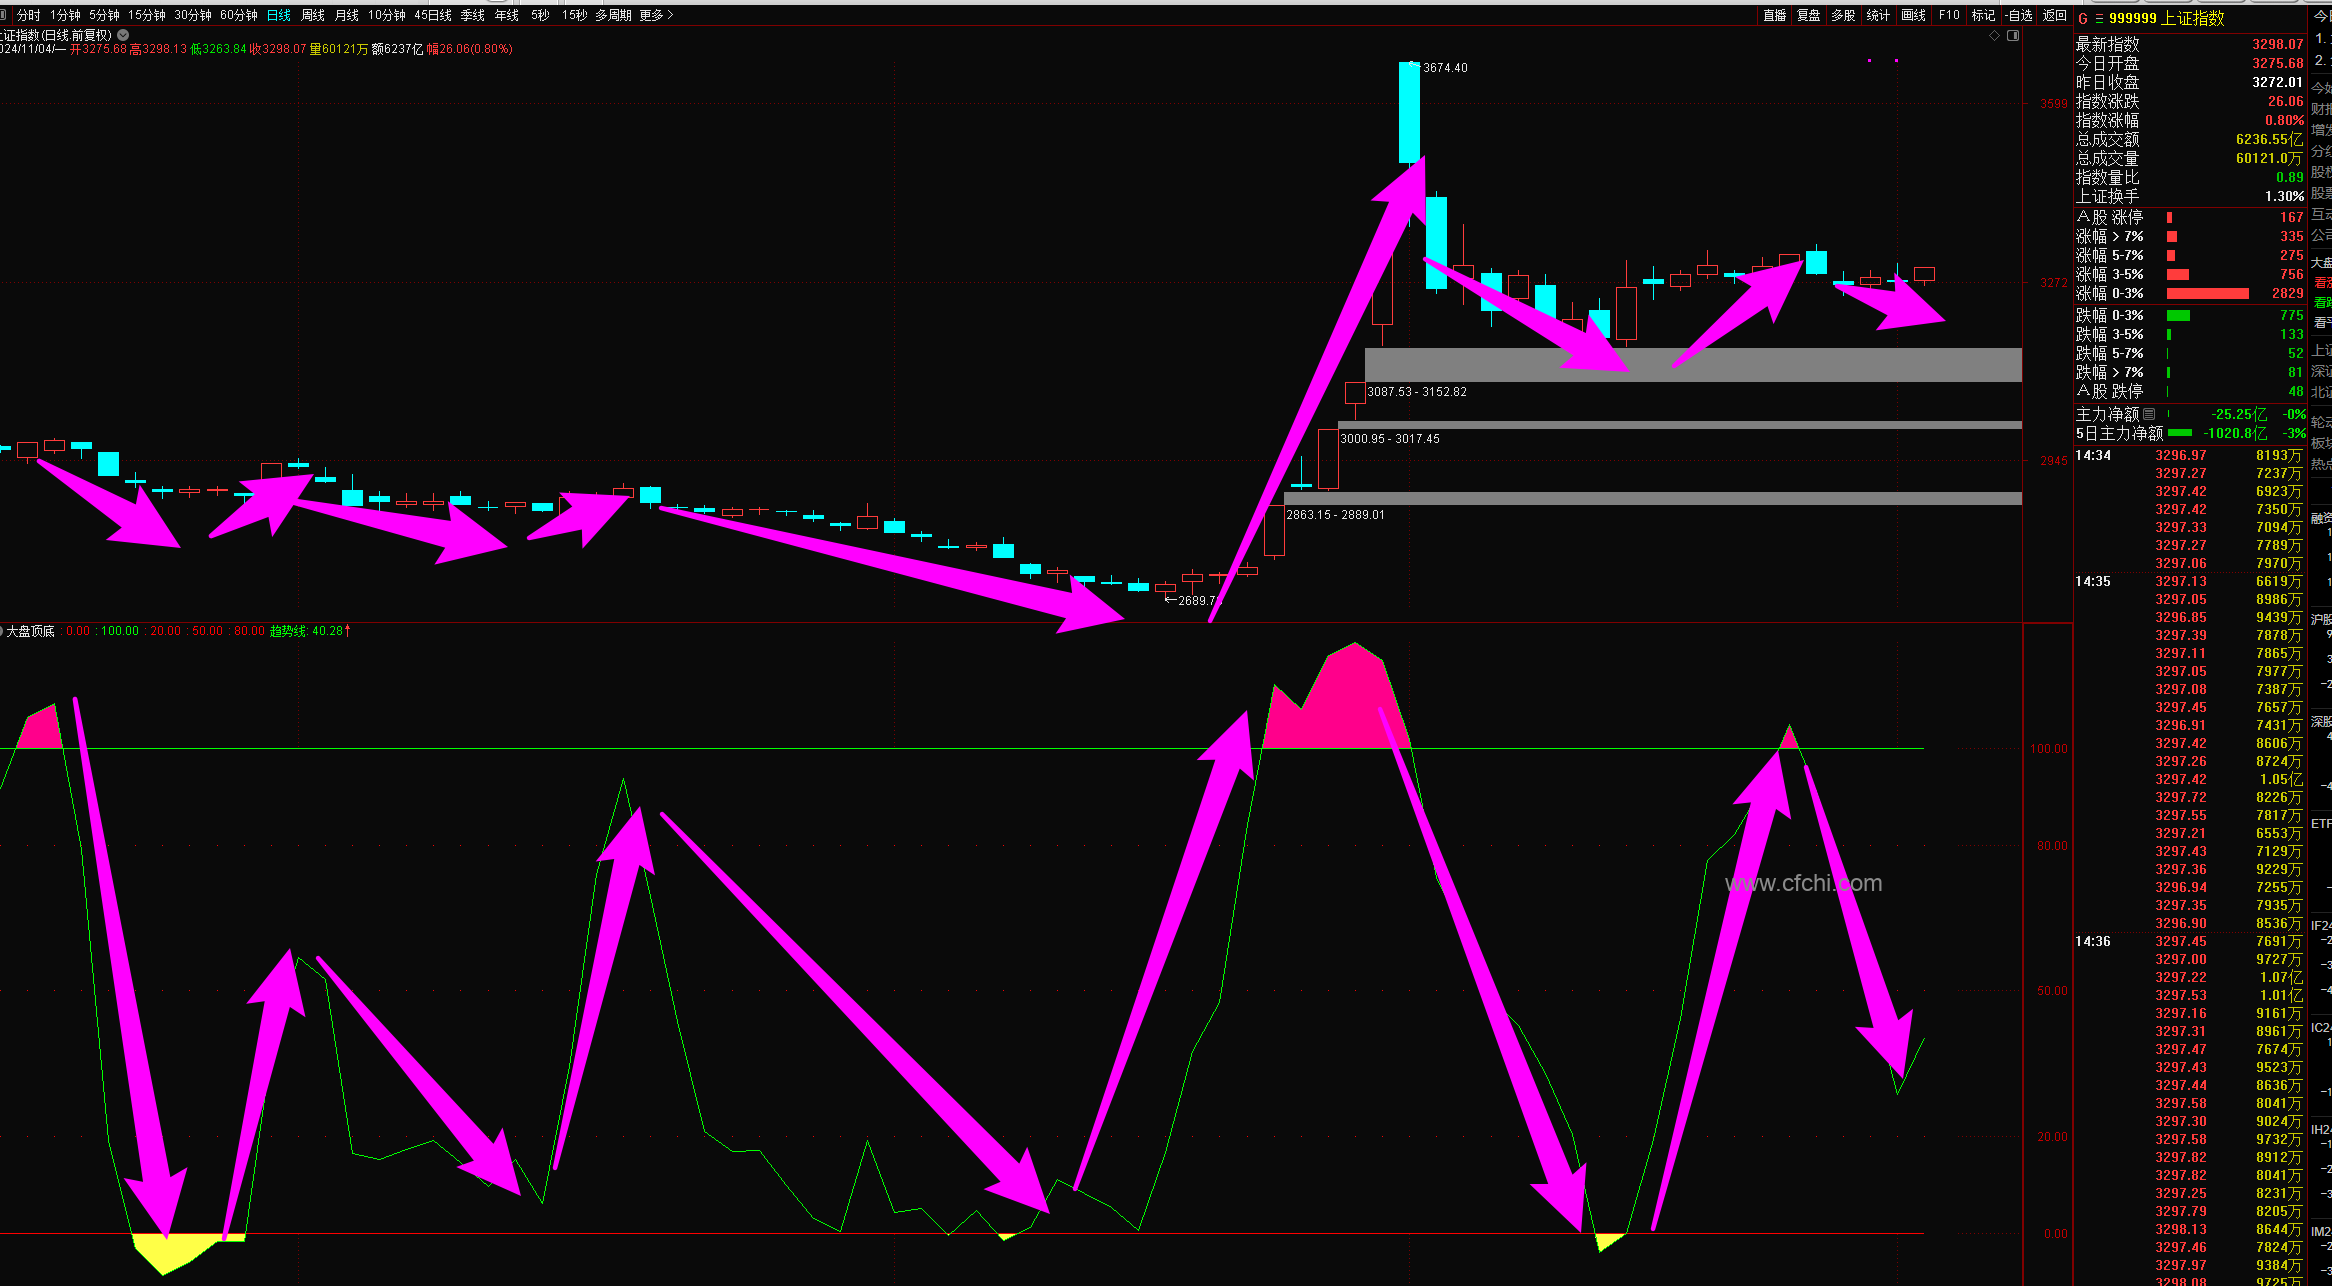Click the 大盘顶底 indicator label
The width and height of the screenshot is (2332, 1286).
[30, 631]
